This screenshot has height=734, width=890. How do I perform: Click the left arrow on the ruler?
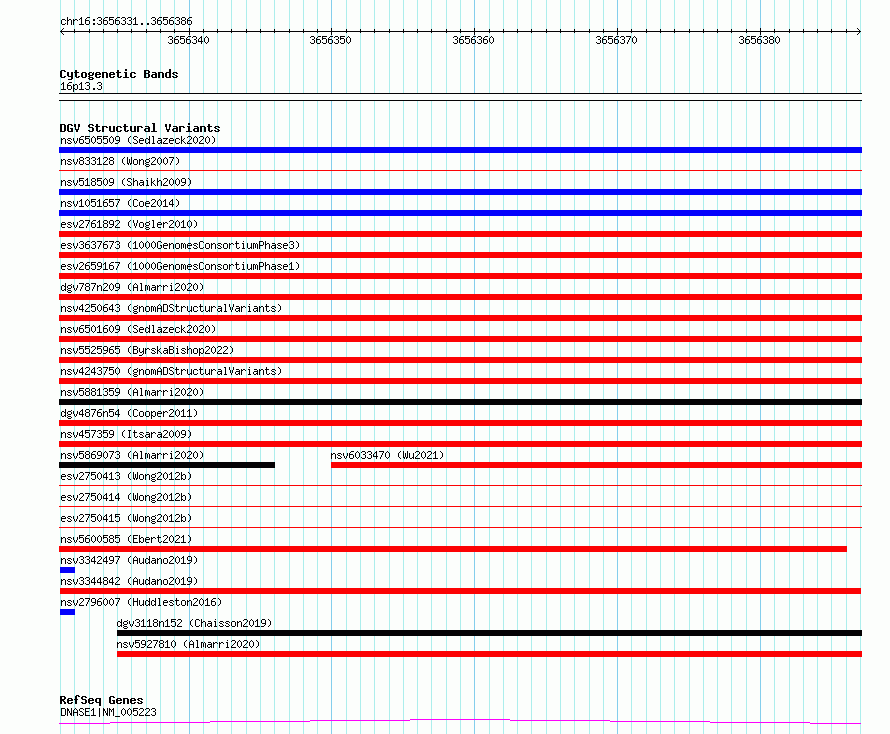(x=62, y=32)
